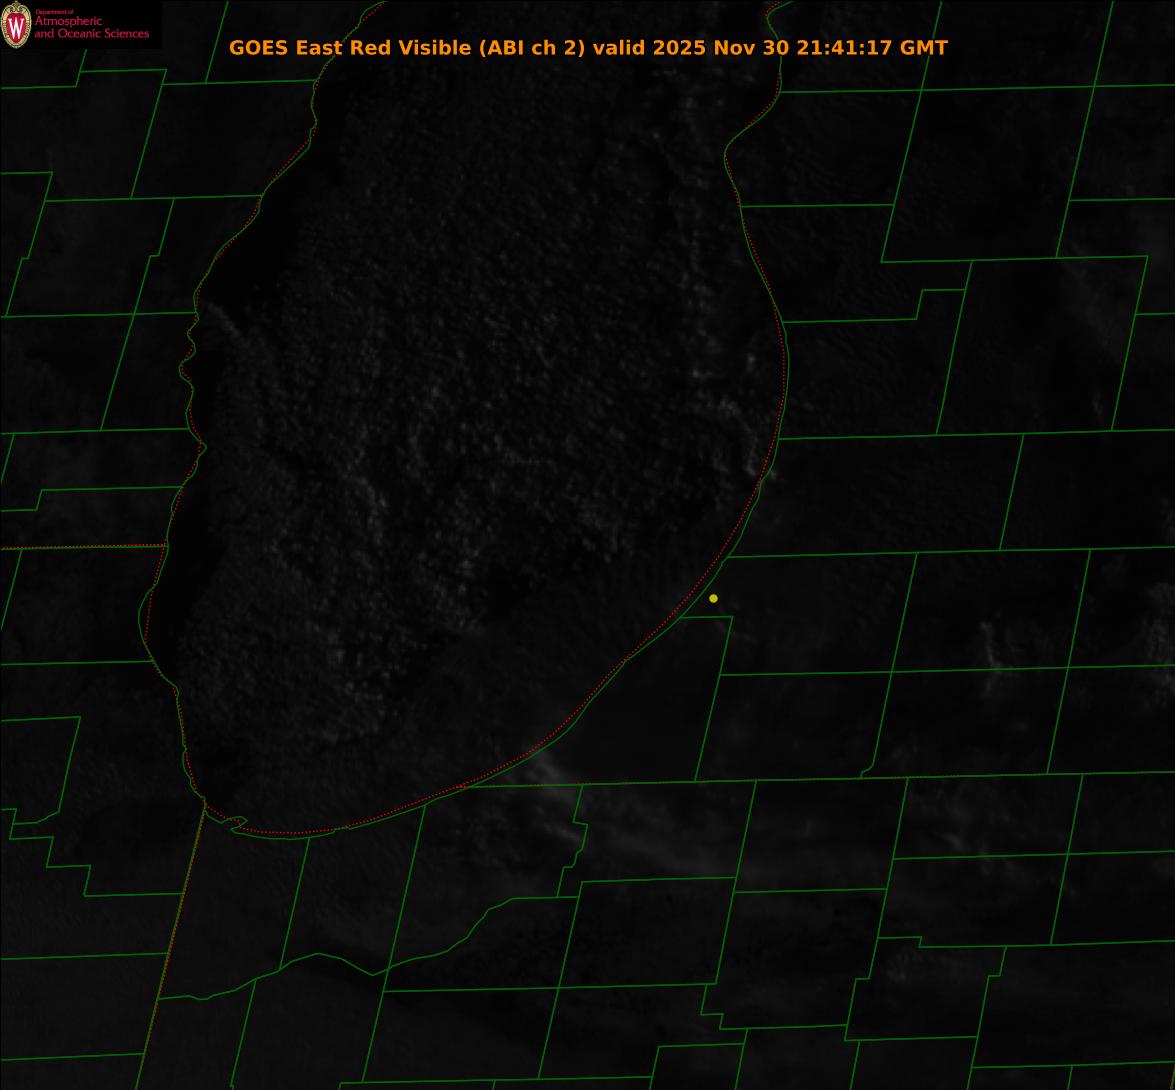Click the GMT timezone label
This screenshot has width=1175, height=1090.
(924, 47)
